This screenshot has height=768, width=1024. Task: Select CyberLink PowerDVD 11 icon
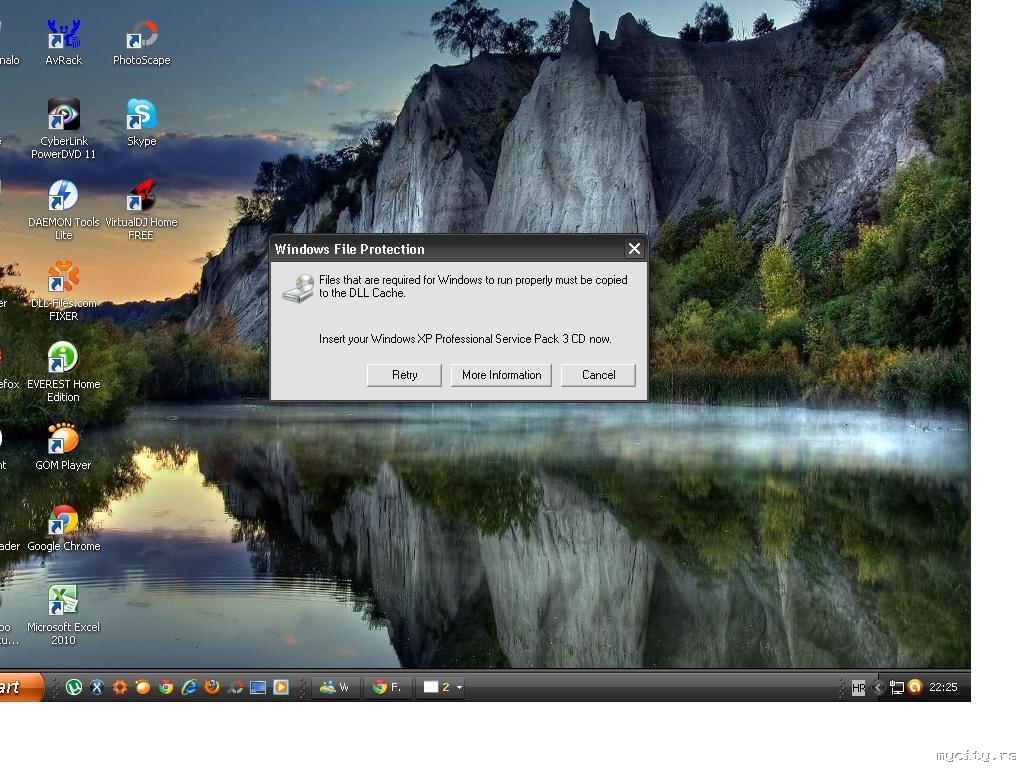point(63,129)
